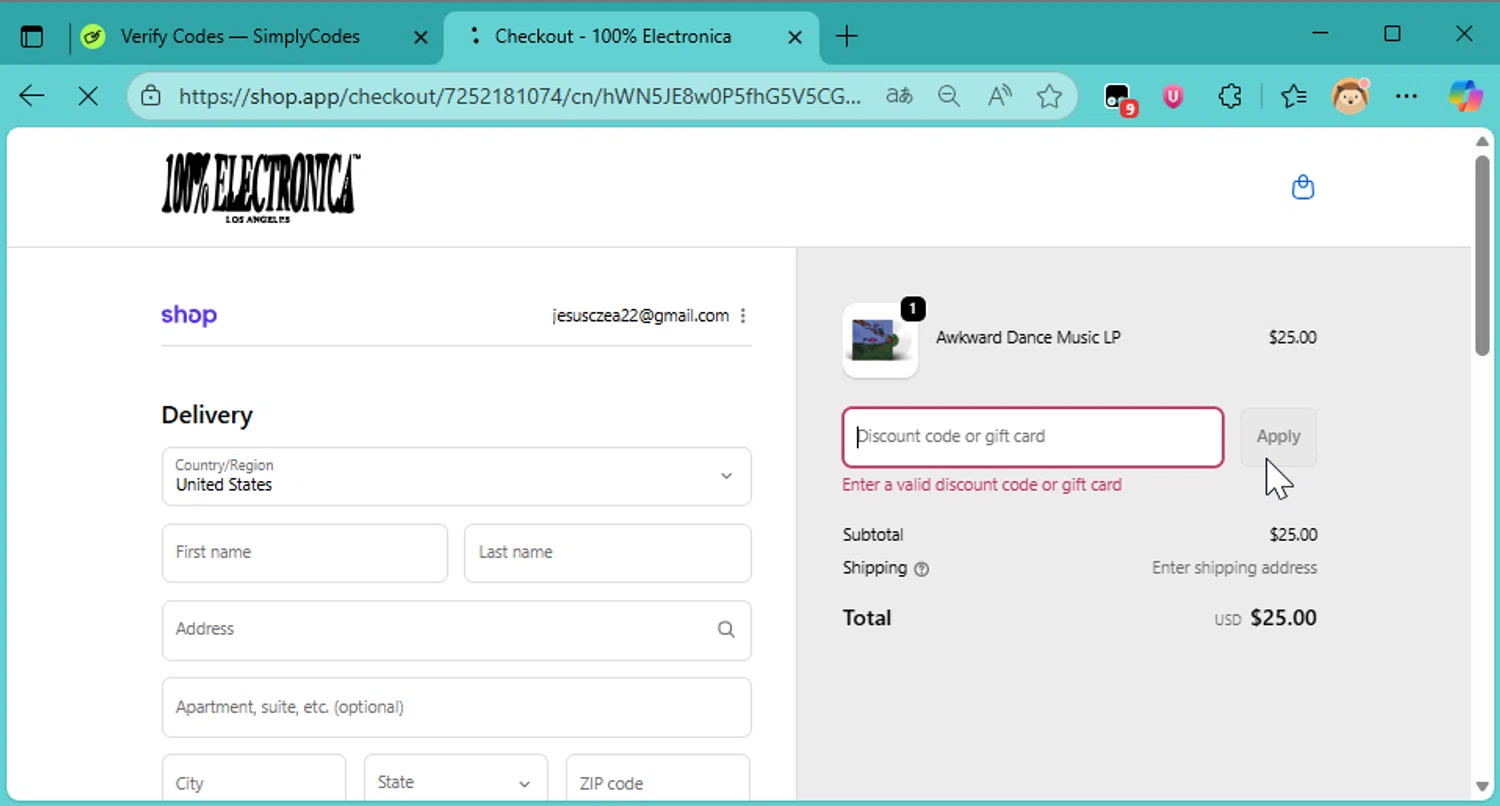Image resolution: width=1500 pixels, height=806 pixels.
Task: Focus the City field
Action: (254, 783)
